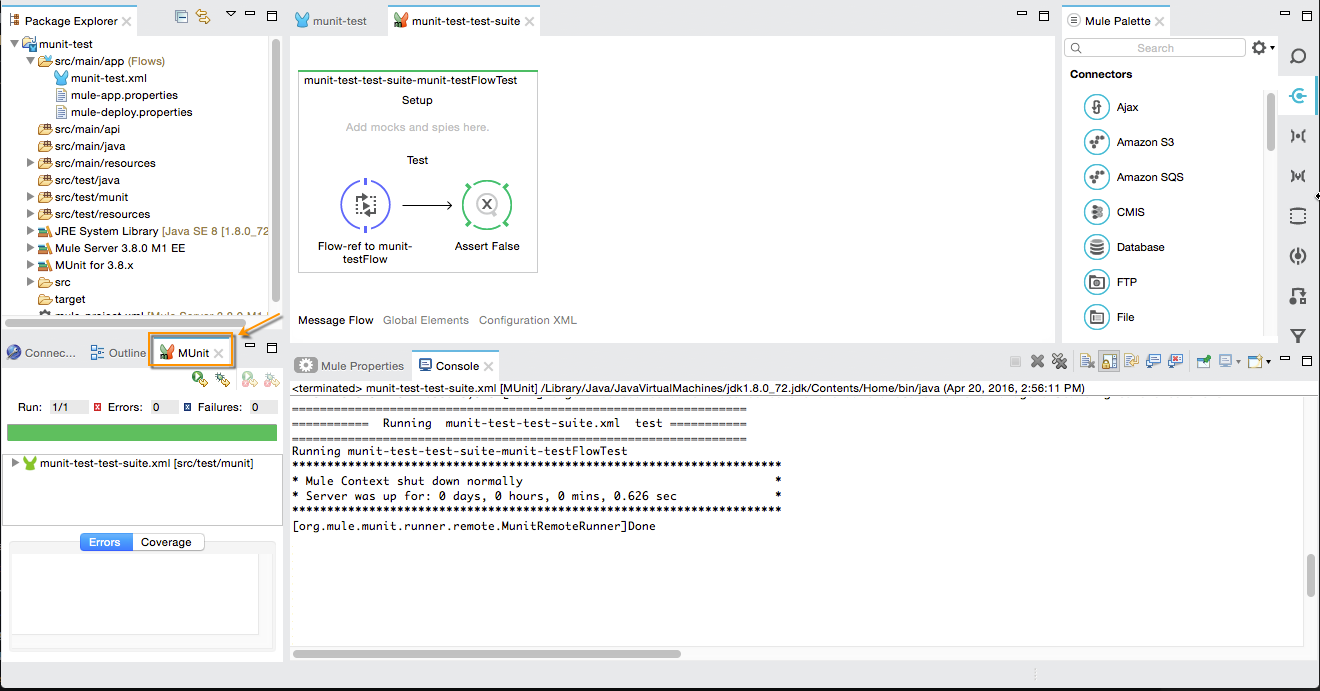Click the MUnit rerun tests icon
This screenshot has width=1320, height=691.
[x=200, y=379]
